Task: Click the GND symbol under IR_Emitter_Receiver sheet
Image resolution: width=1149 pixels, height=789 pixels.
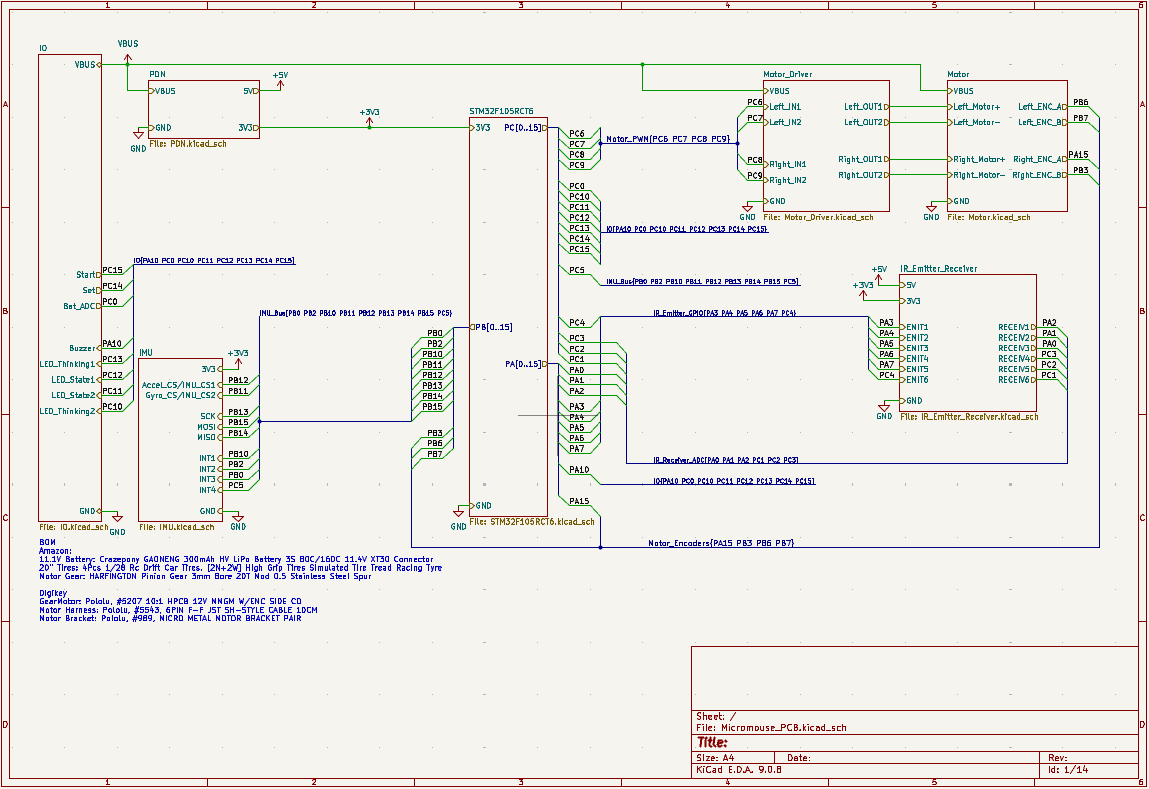Action: [x=884, y=410]
